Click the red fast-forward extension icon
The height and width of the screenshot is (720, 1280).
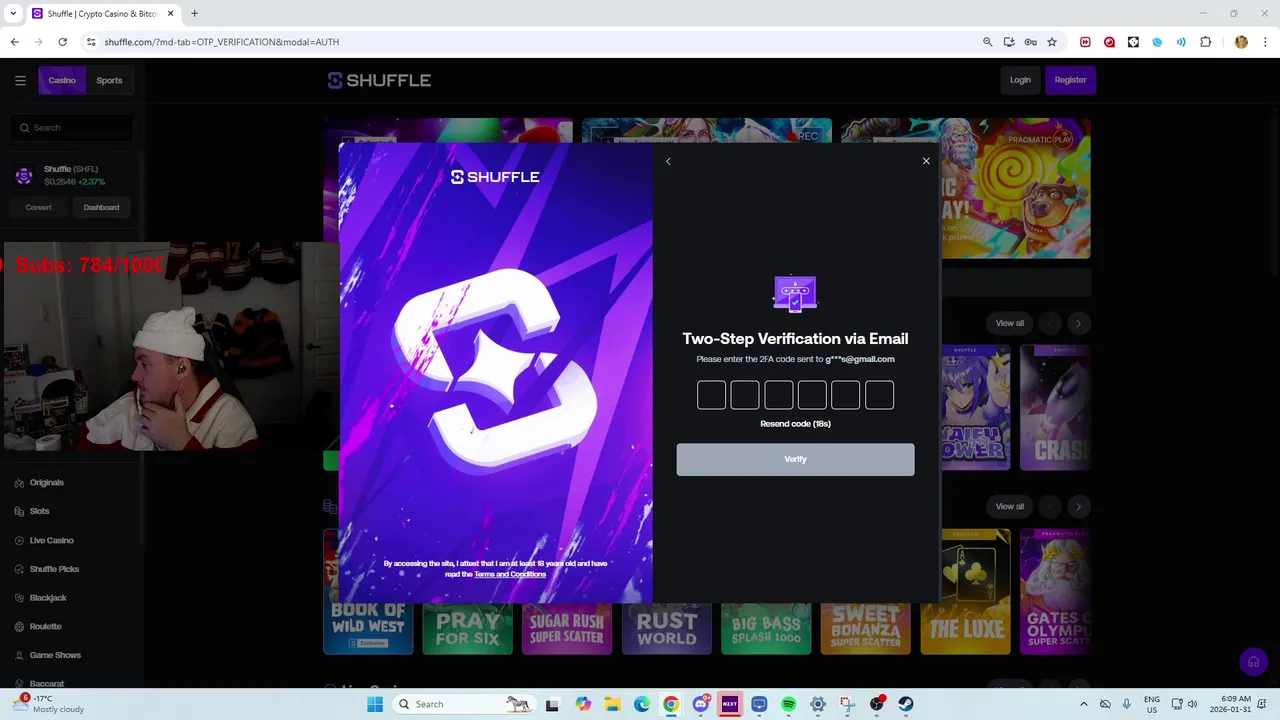pos(1085,42)
